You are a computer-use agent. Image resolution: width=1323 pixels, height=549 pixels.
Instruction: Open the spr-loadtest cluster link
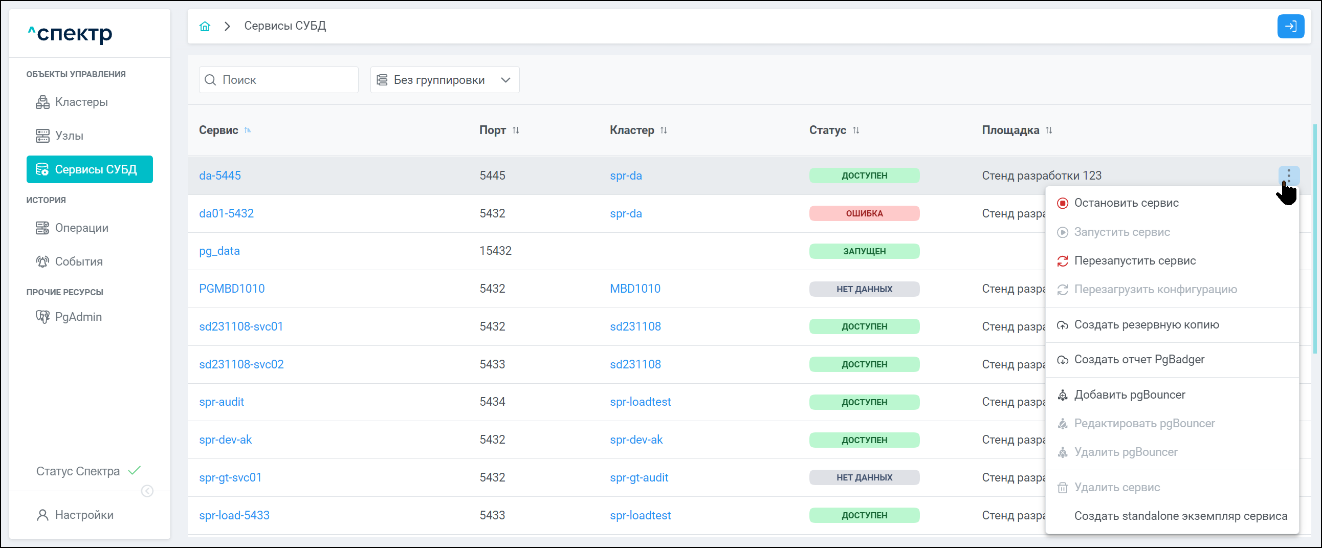(640, 402)
